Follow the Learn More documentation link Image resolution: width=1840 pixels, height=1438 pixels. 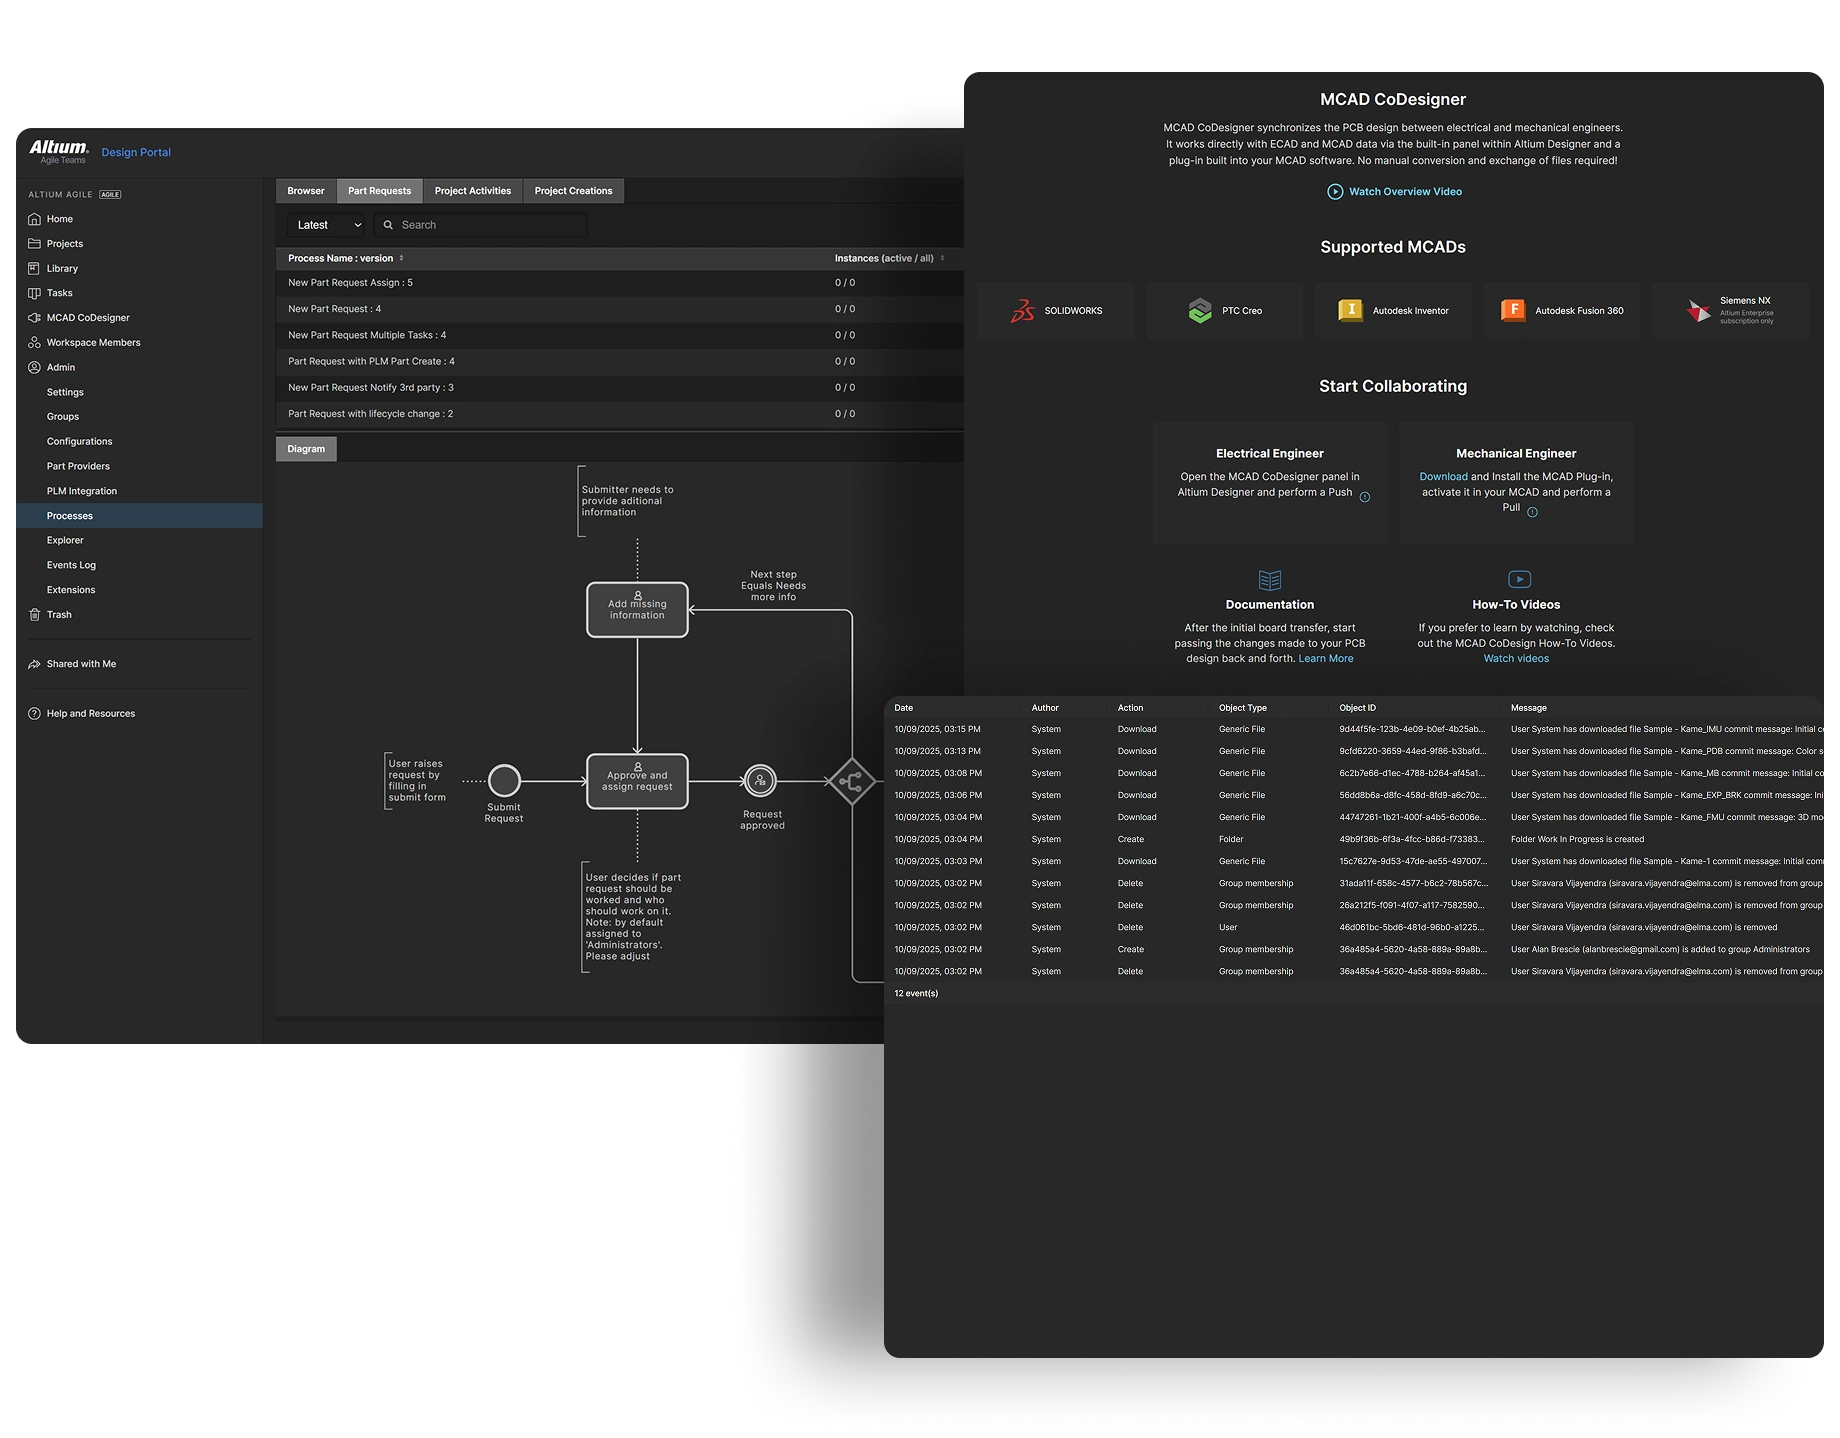(1325, 659)
